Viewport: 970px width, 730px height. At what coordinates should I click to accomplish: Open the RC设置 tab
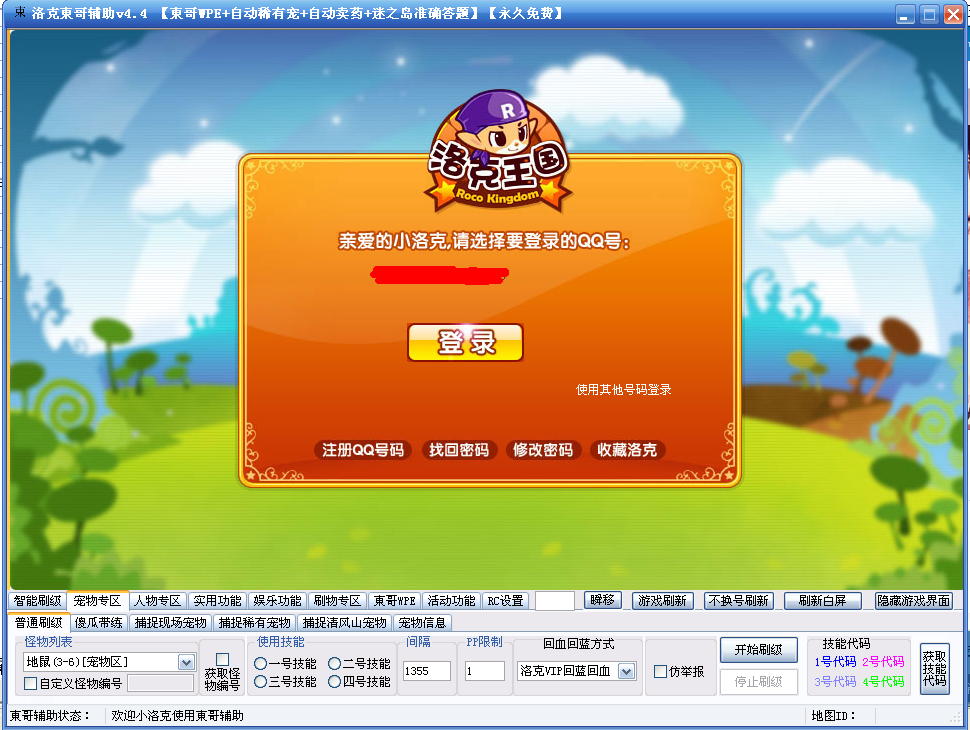click(x=505, y=601)
